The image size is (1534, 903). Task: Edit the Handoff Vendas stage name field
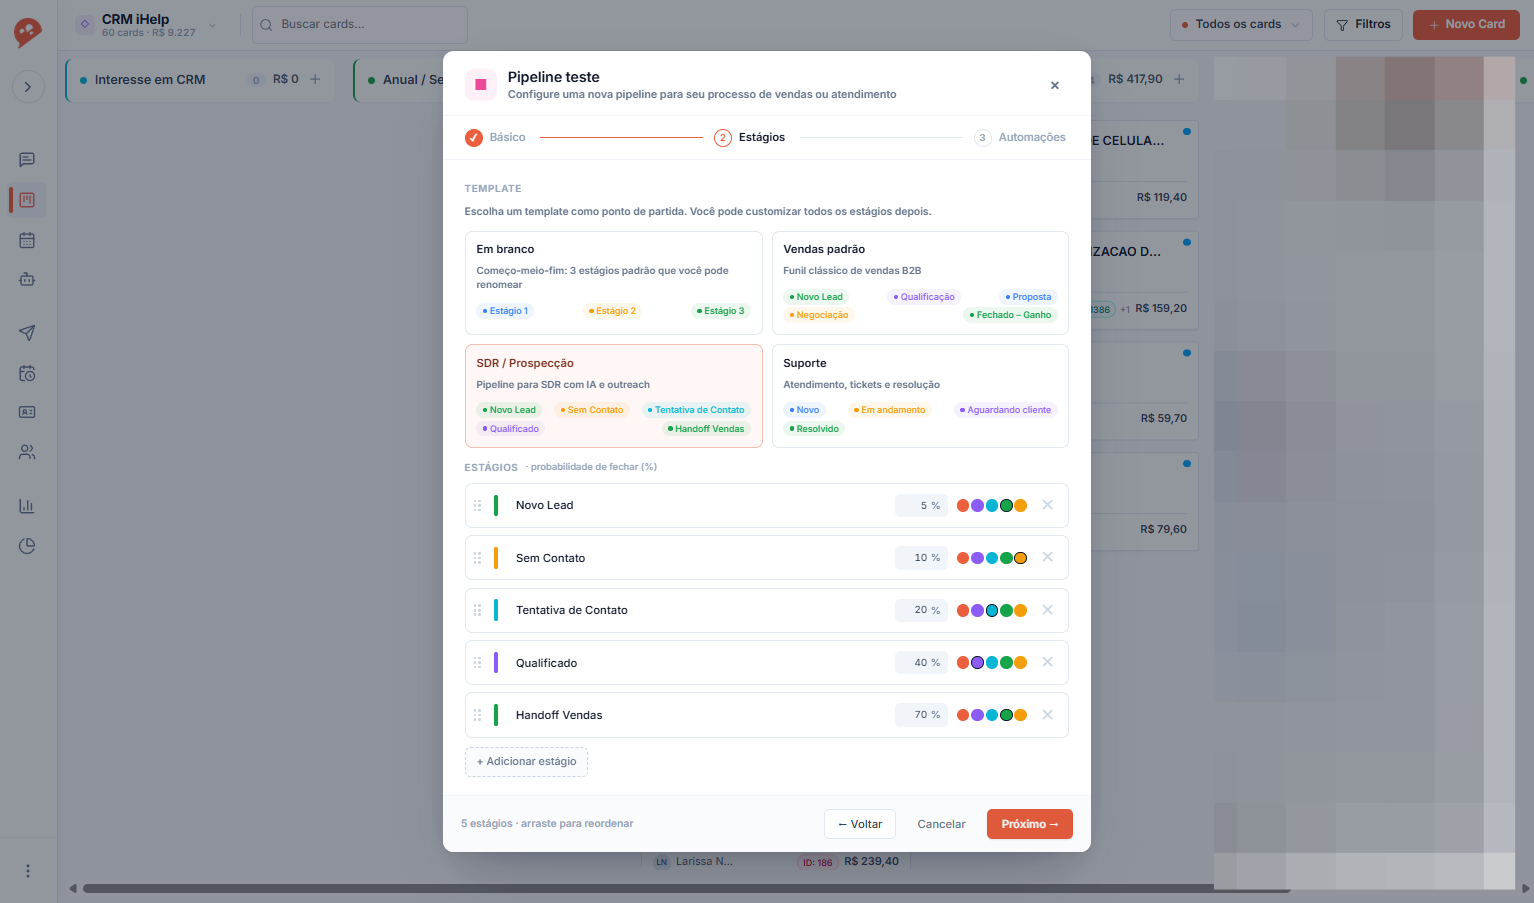point(698,715)
